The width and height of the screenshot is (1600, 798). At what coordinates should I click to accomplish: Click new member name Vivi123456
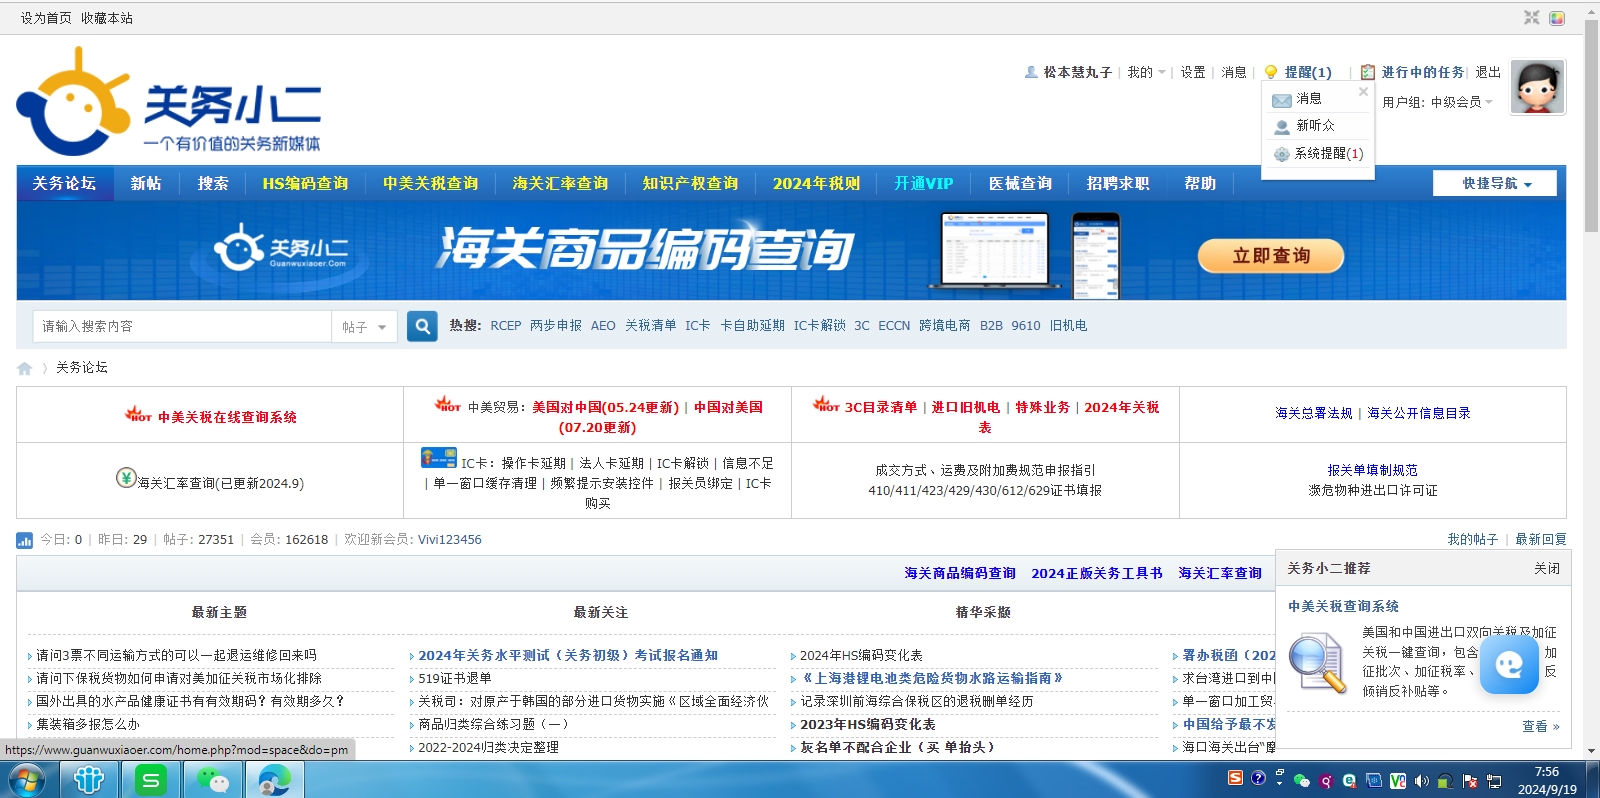click(449, 539)
